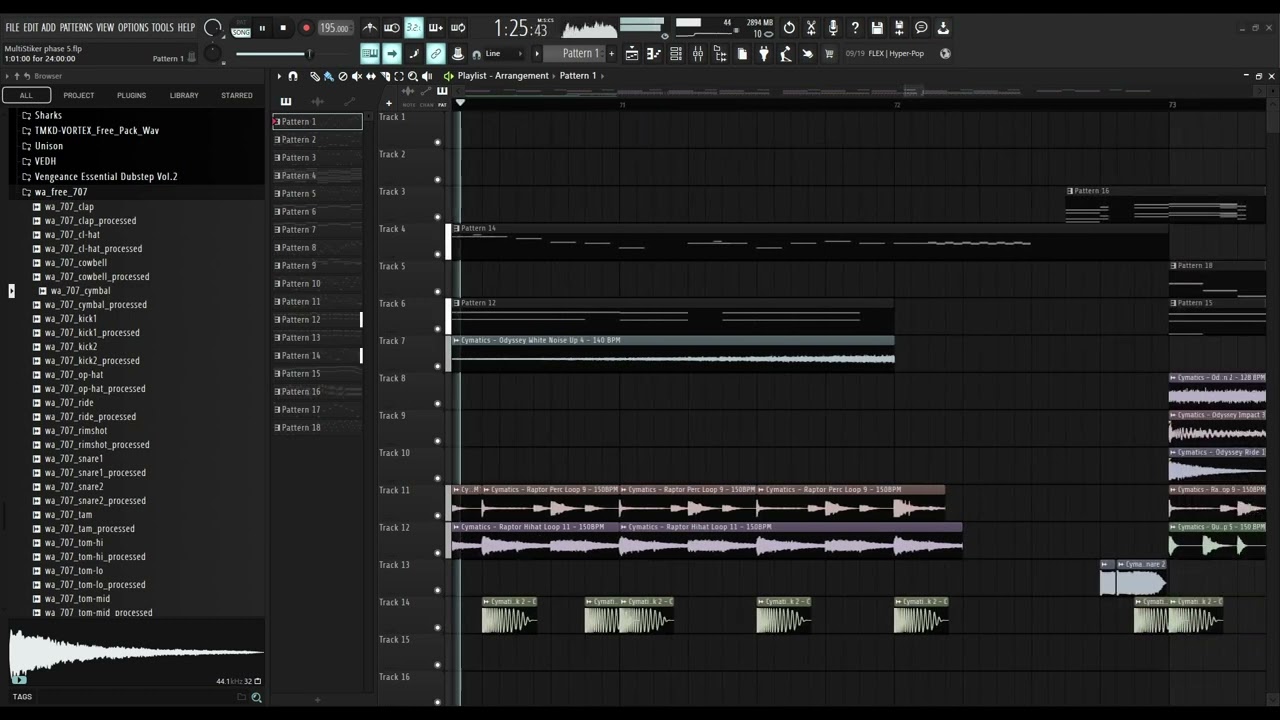Open the chat bubble icon in toolbar
This screenshot has height=720, width=1280.
921,28
